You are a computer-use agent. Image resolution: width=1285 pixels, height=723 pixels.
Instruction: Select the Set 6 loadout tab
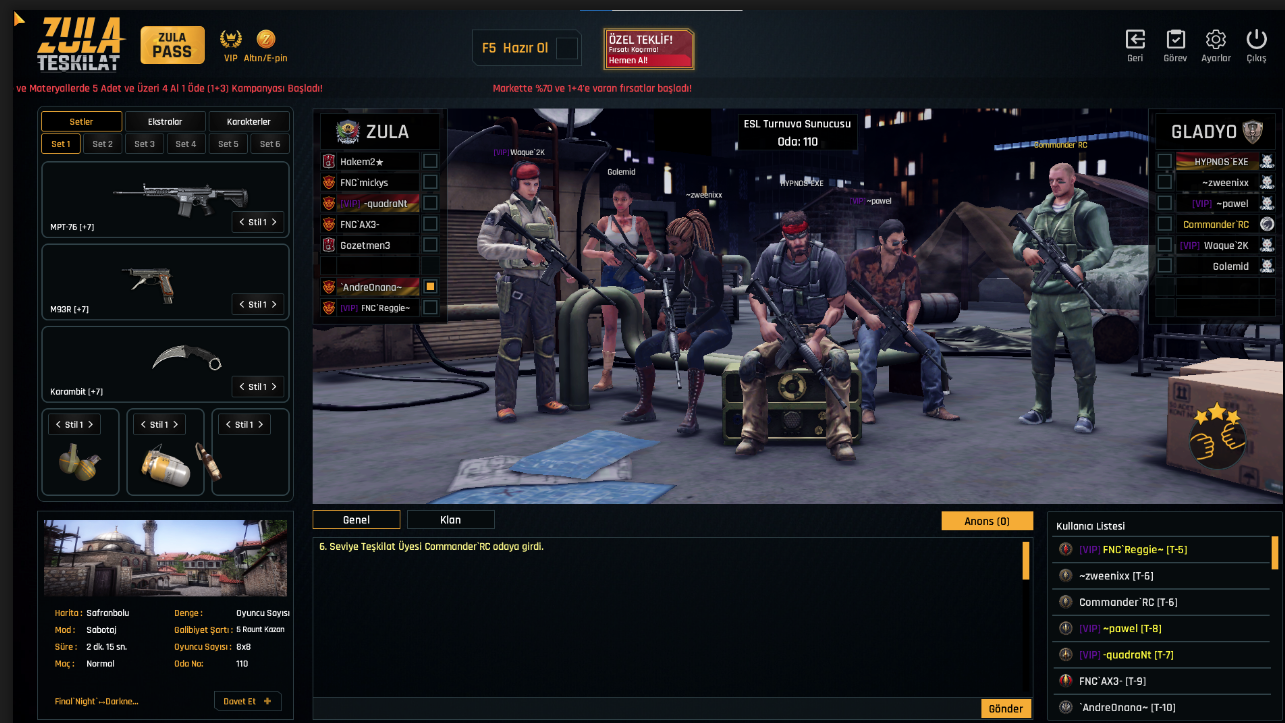(x=270, y=144)
